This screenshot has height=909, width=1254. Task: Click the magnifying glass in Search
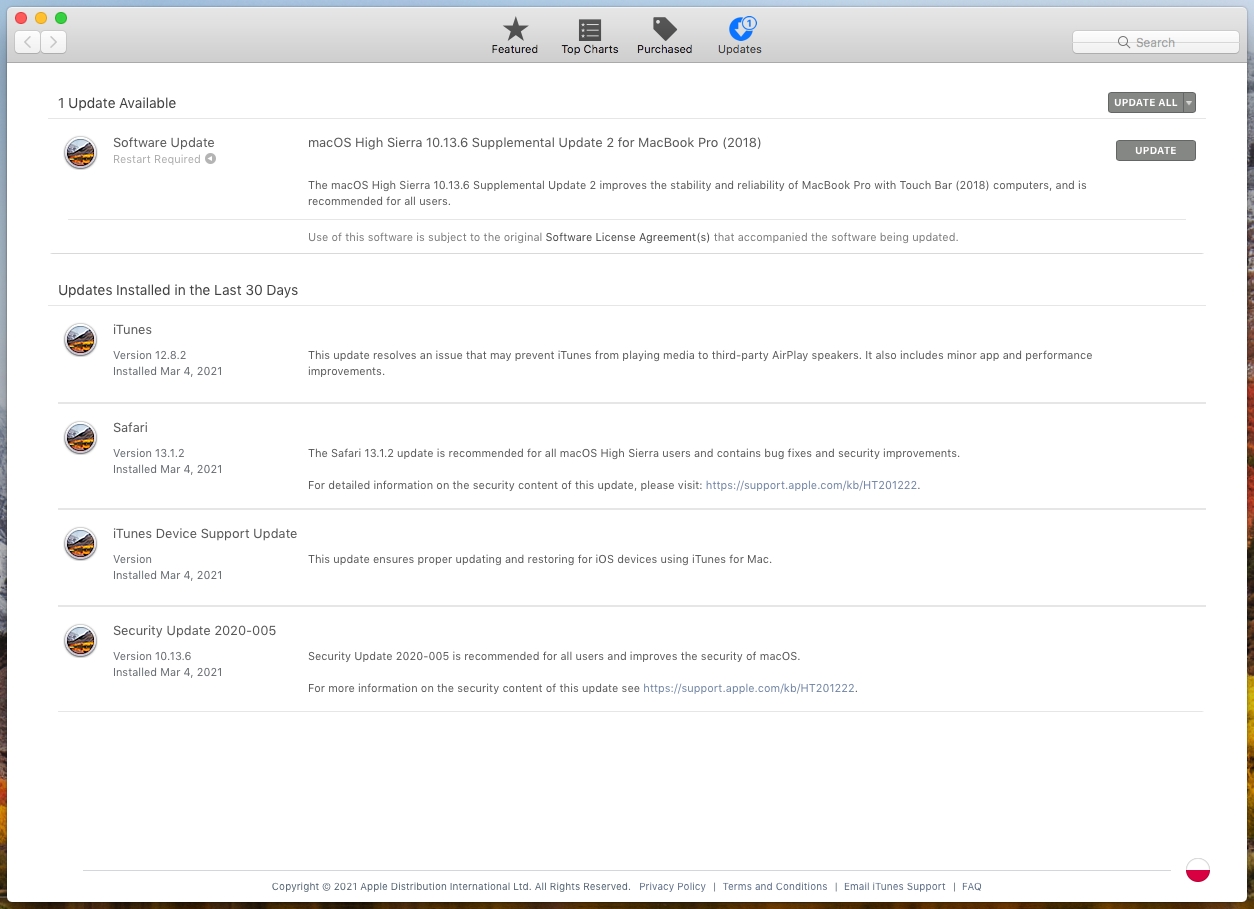(1124, 42)
